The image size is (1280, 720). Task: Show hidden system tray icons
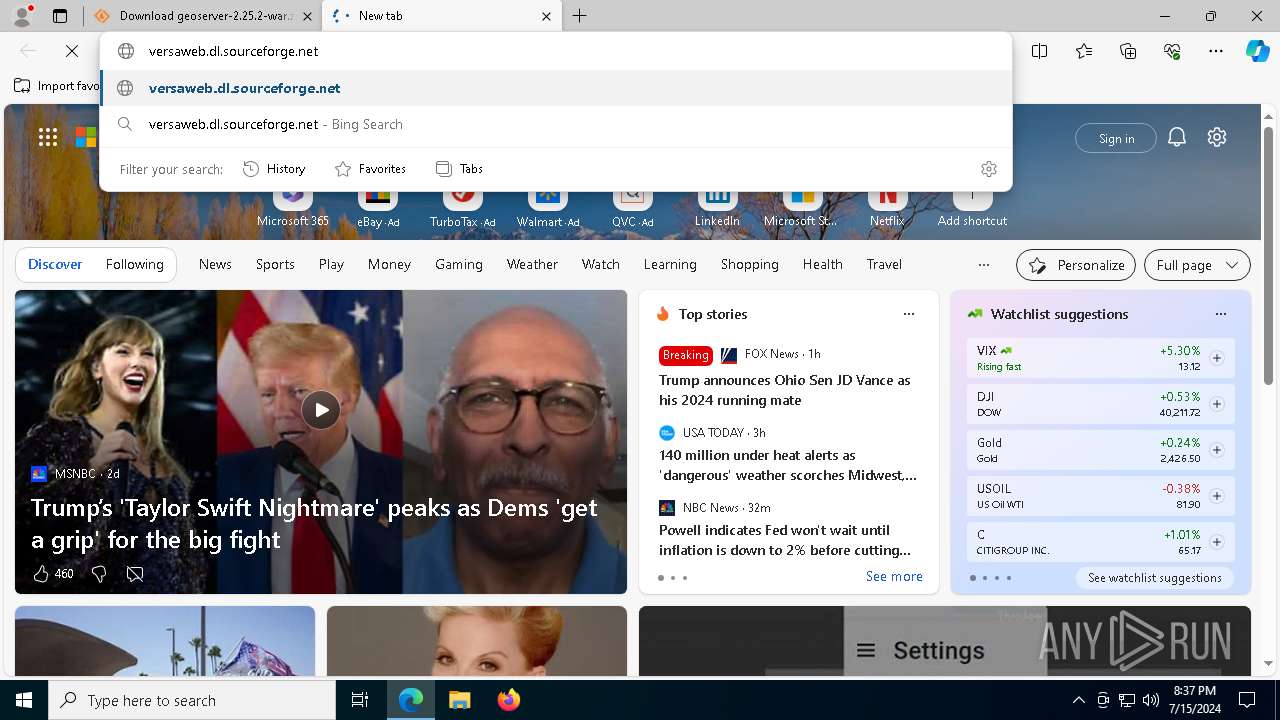click(1079, 700)
